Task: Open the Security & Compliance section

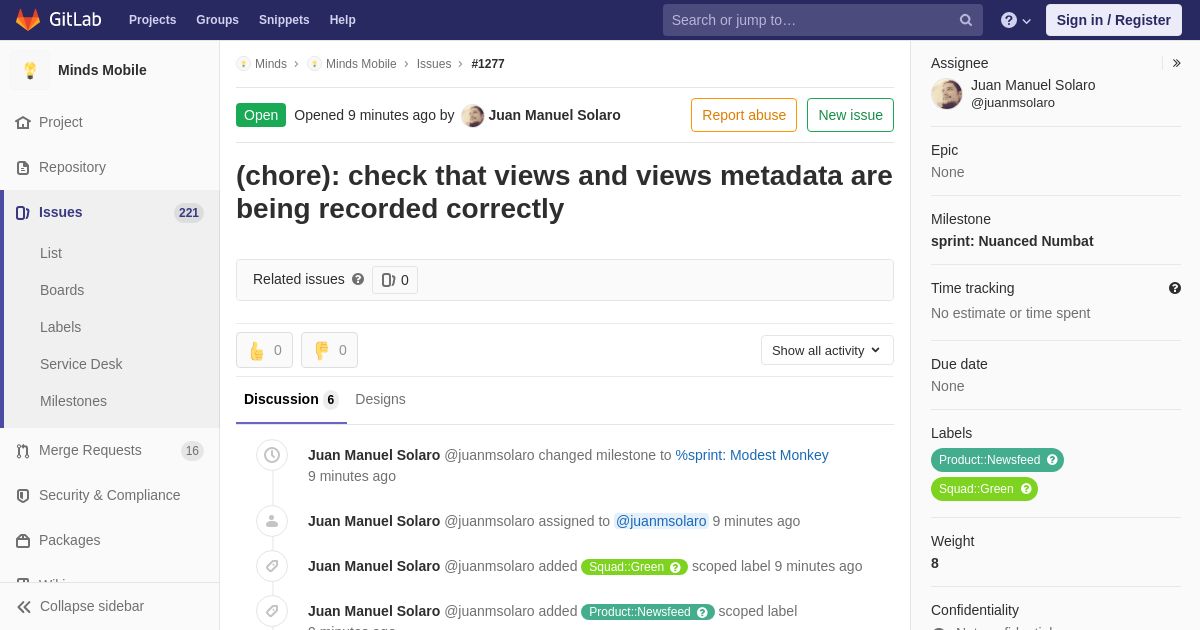Action: click(x=110, y=495)
